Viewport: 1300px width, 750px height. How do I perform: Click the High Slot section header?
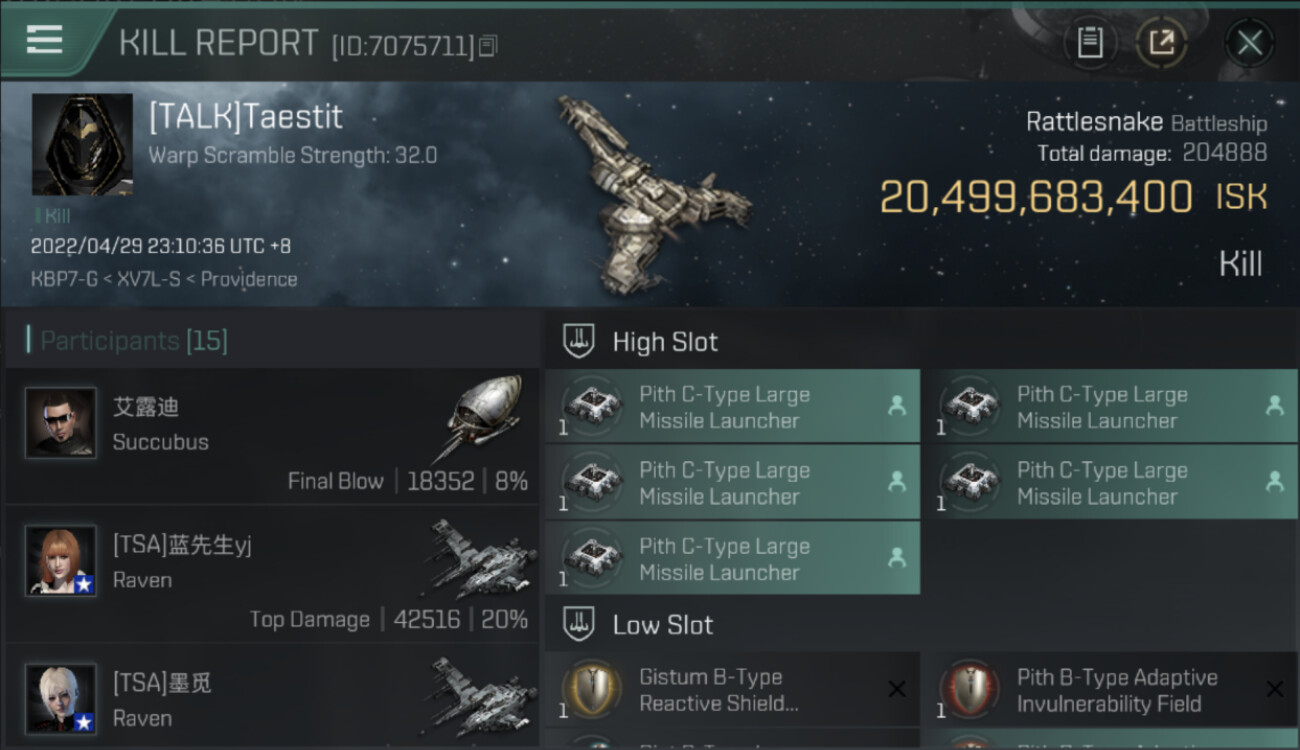click(x=665, y=342)
